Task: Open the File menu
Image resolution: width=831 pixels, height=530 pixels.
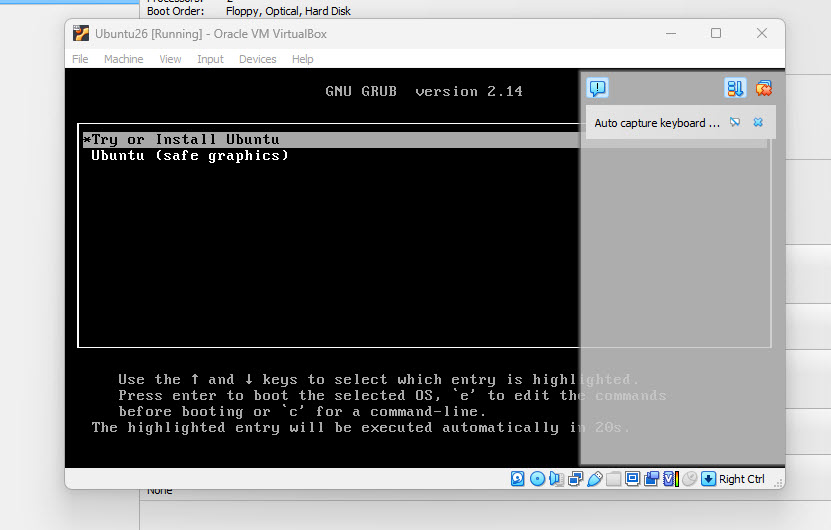Action: pyautogui.click(x=80, y=59)
